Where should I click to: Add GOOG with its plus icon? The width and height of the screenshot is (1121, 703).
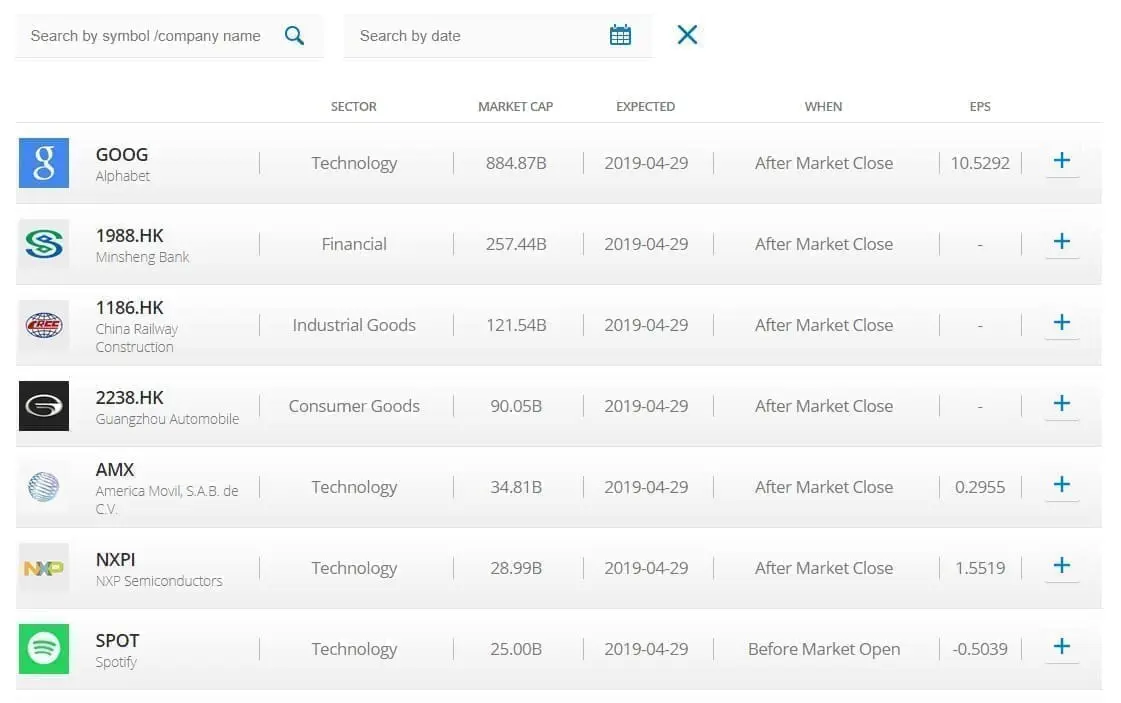[1062, 160]
